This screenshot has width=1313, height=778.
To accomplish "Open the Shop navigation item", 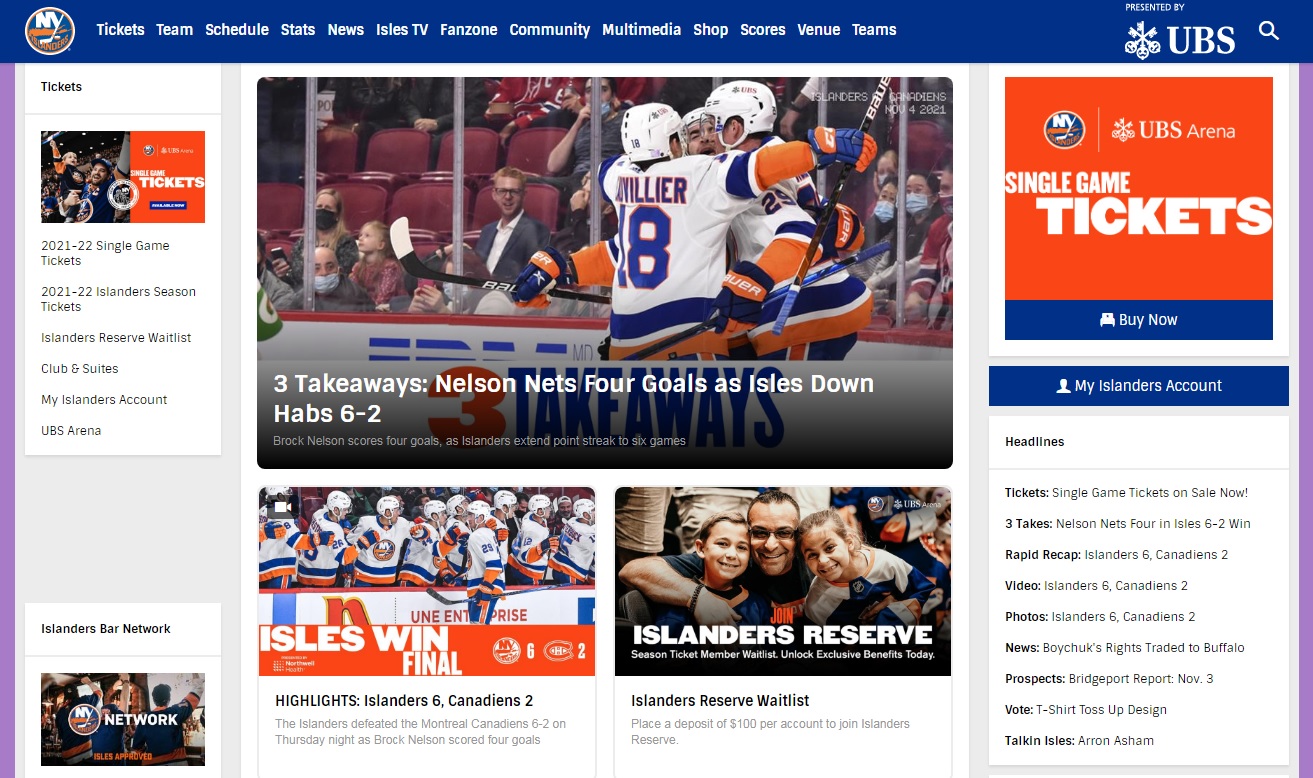I will coord(710,30).
